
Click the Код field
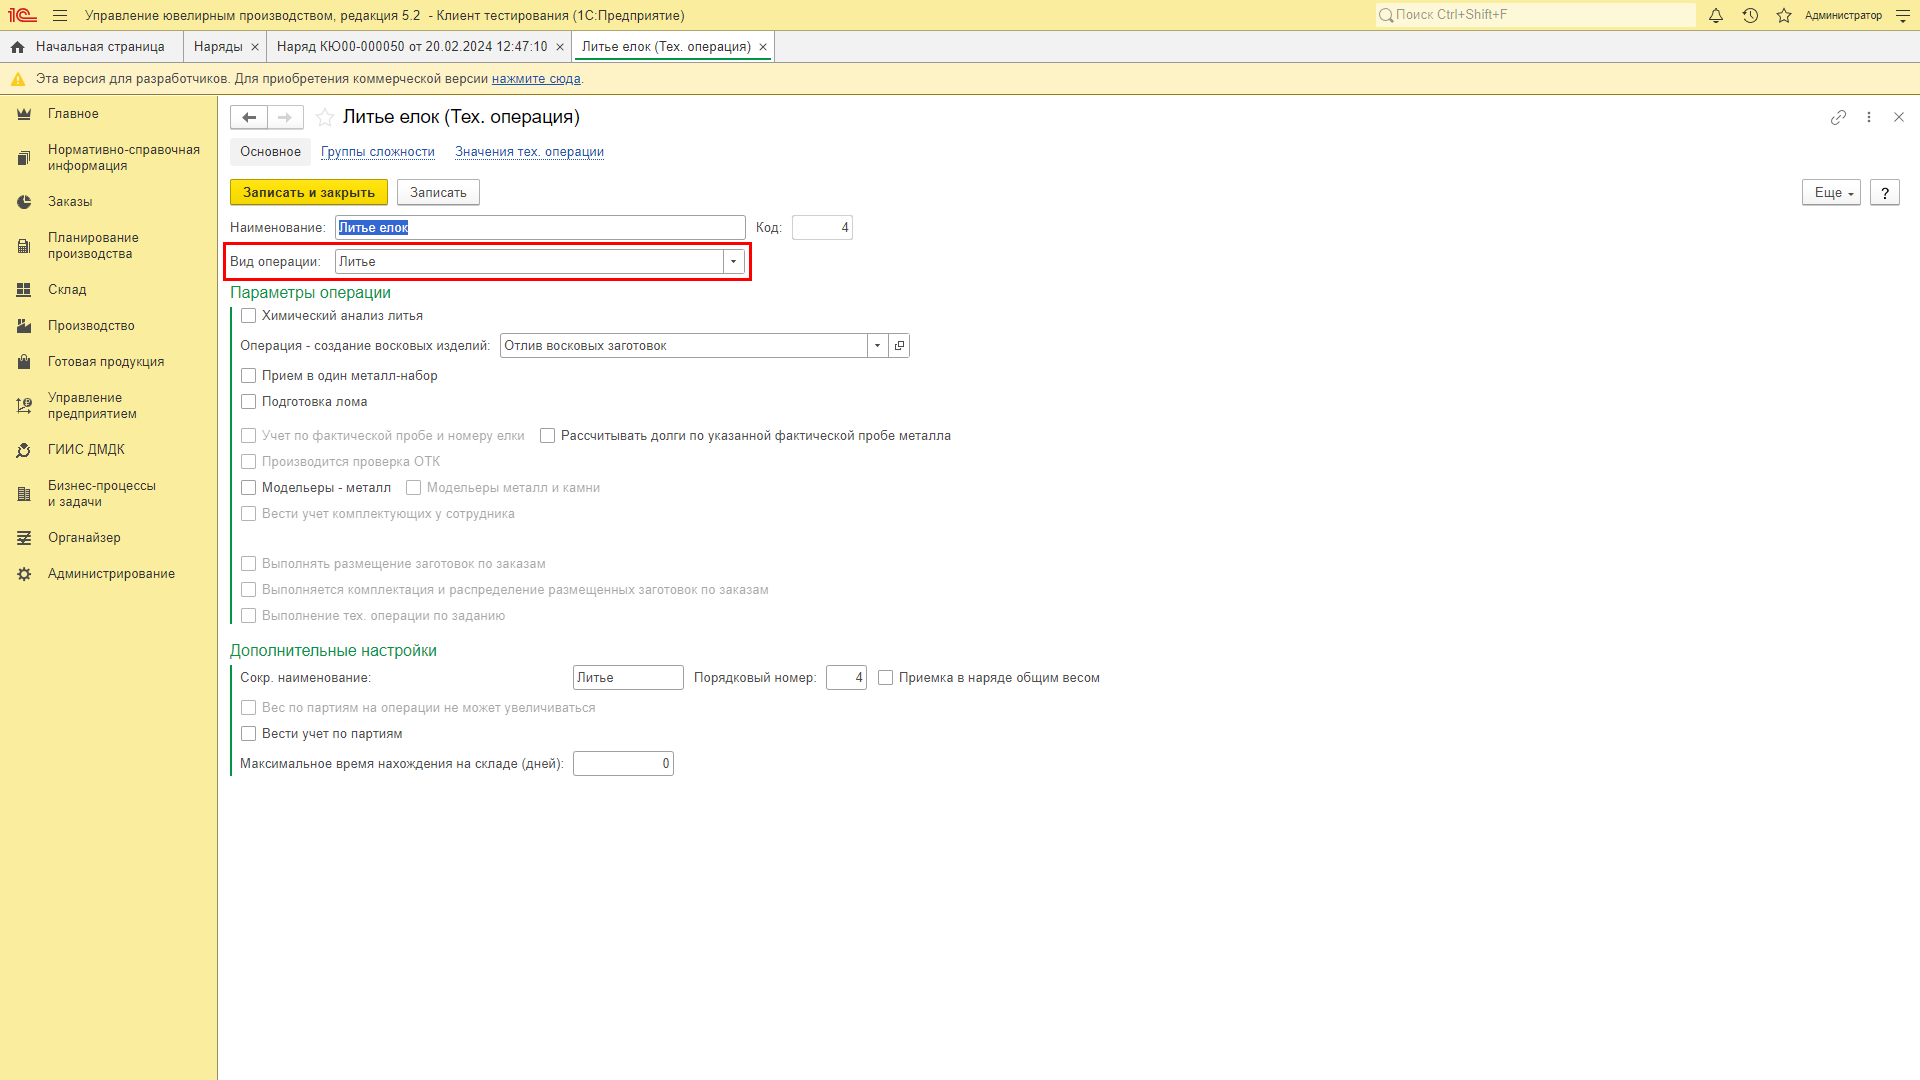click(822, 228)
